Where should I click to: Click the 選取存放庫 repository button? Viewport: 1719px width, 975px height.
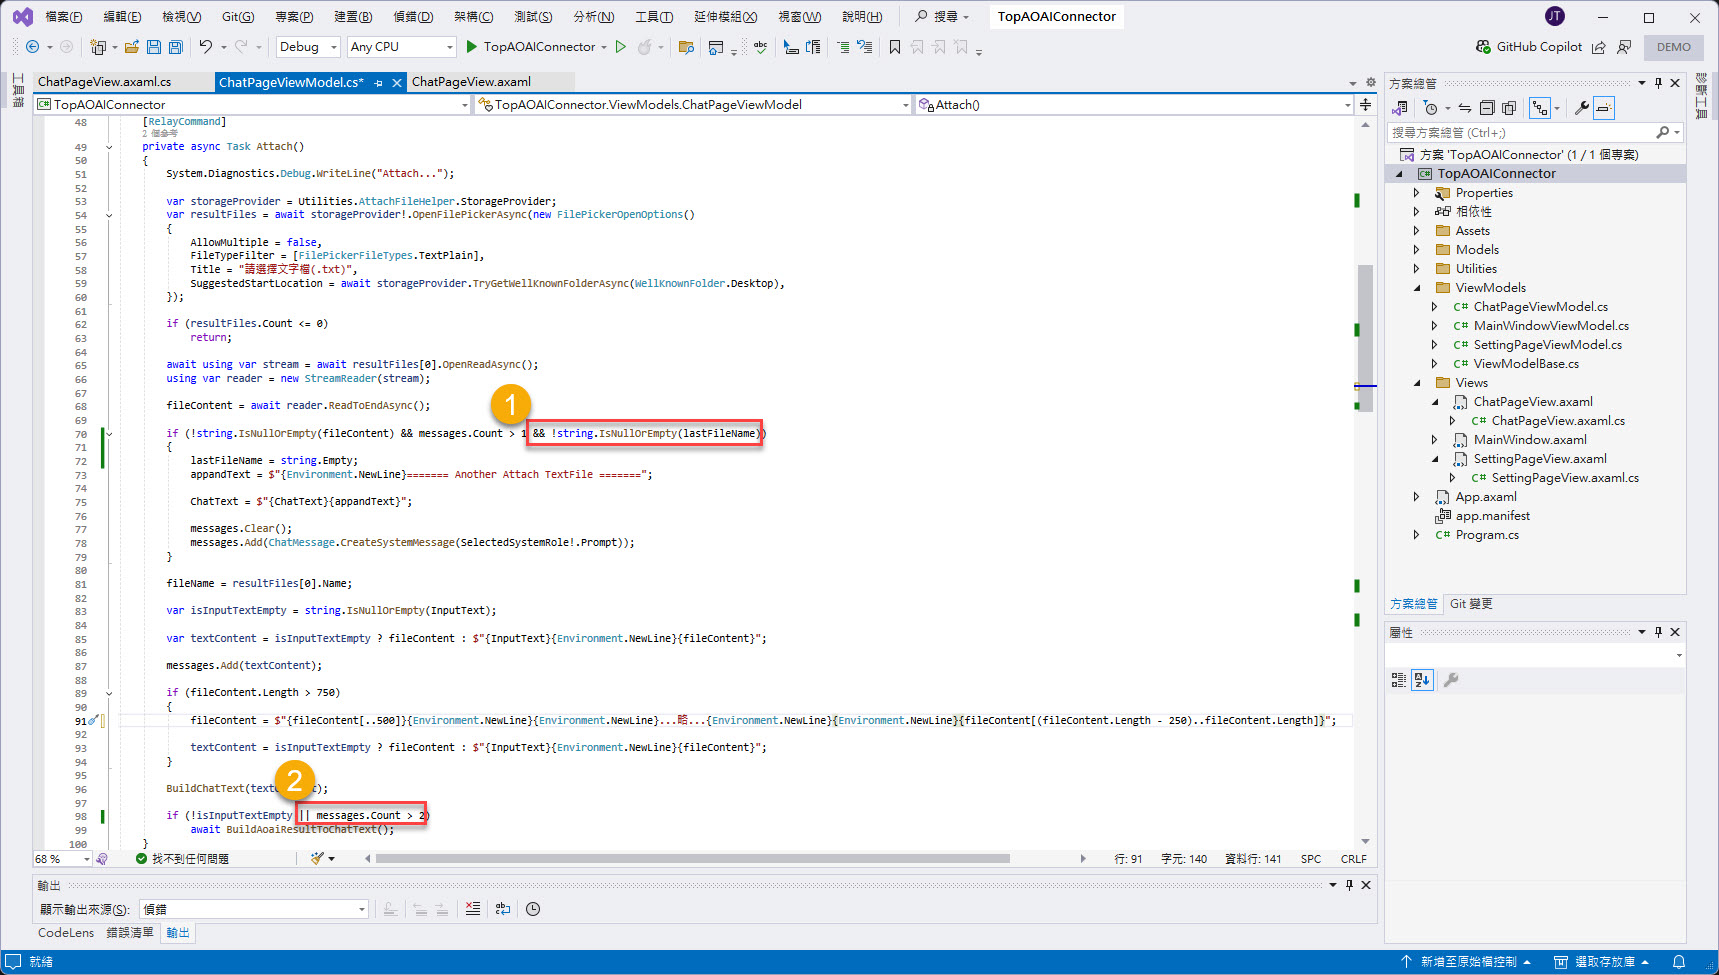coord(1601,962)
